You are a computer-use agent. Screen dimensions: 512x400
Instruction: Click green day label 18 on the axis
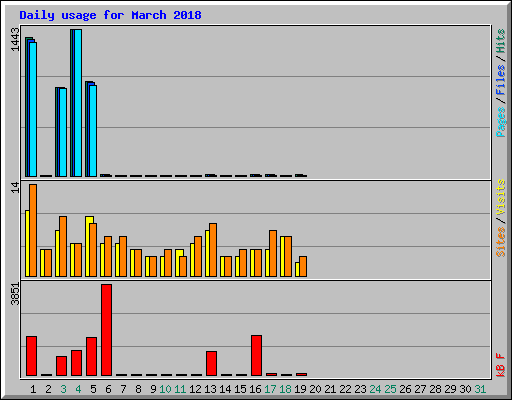285,389
